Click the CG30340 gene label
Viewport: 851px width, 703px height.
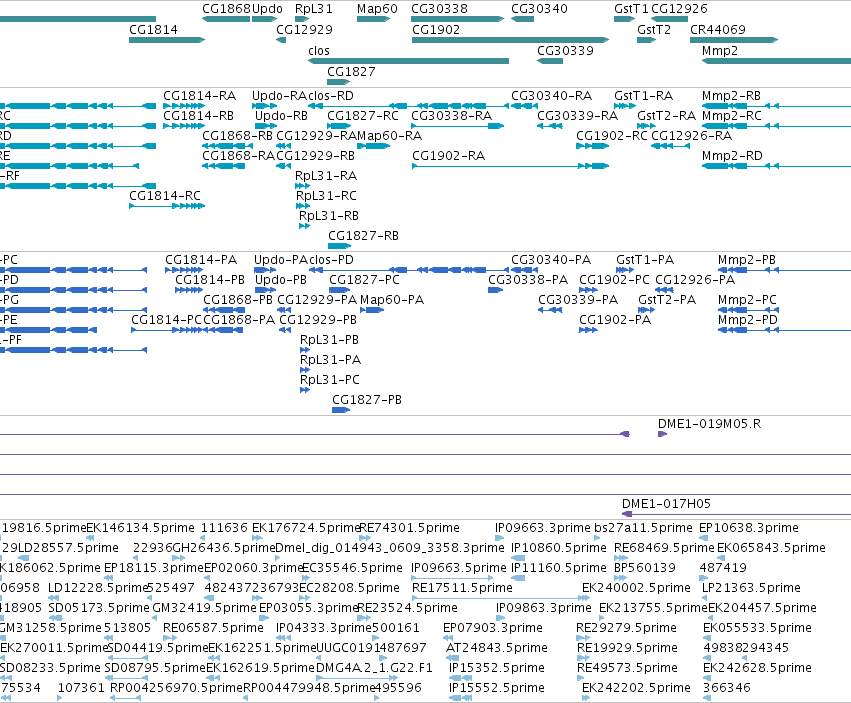(539, 9)
